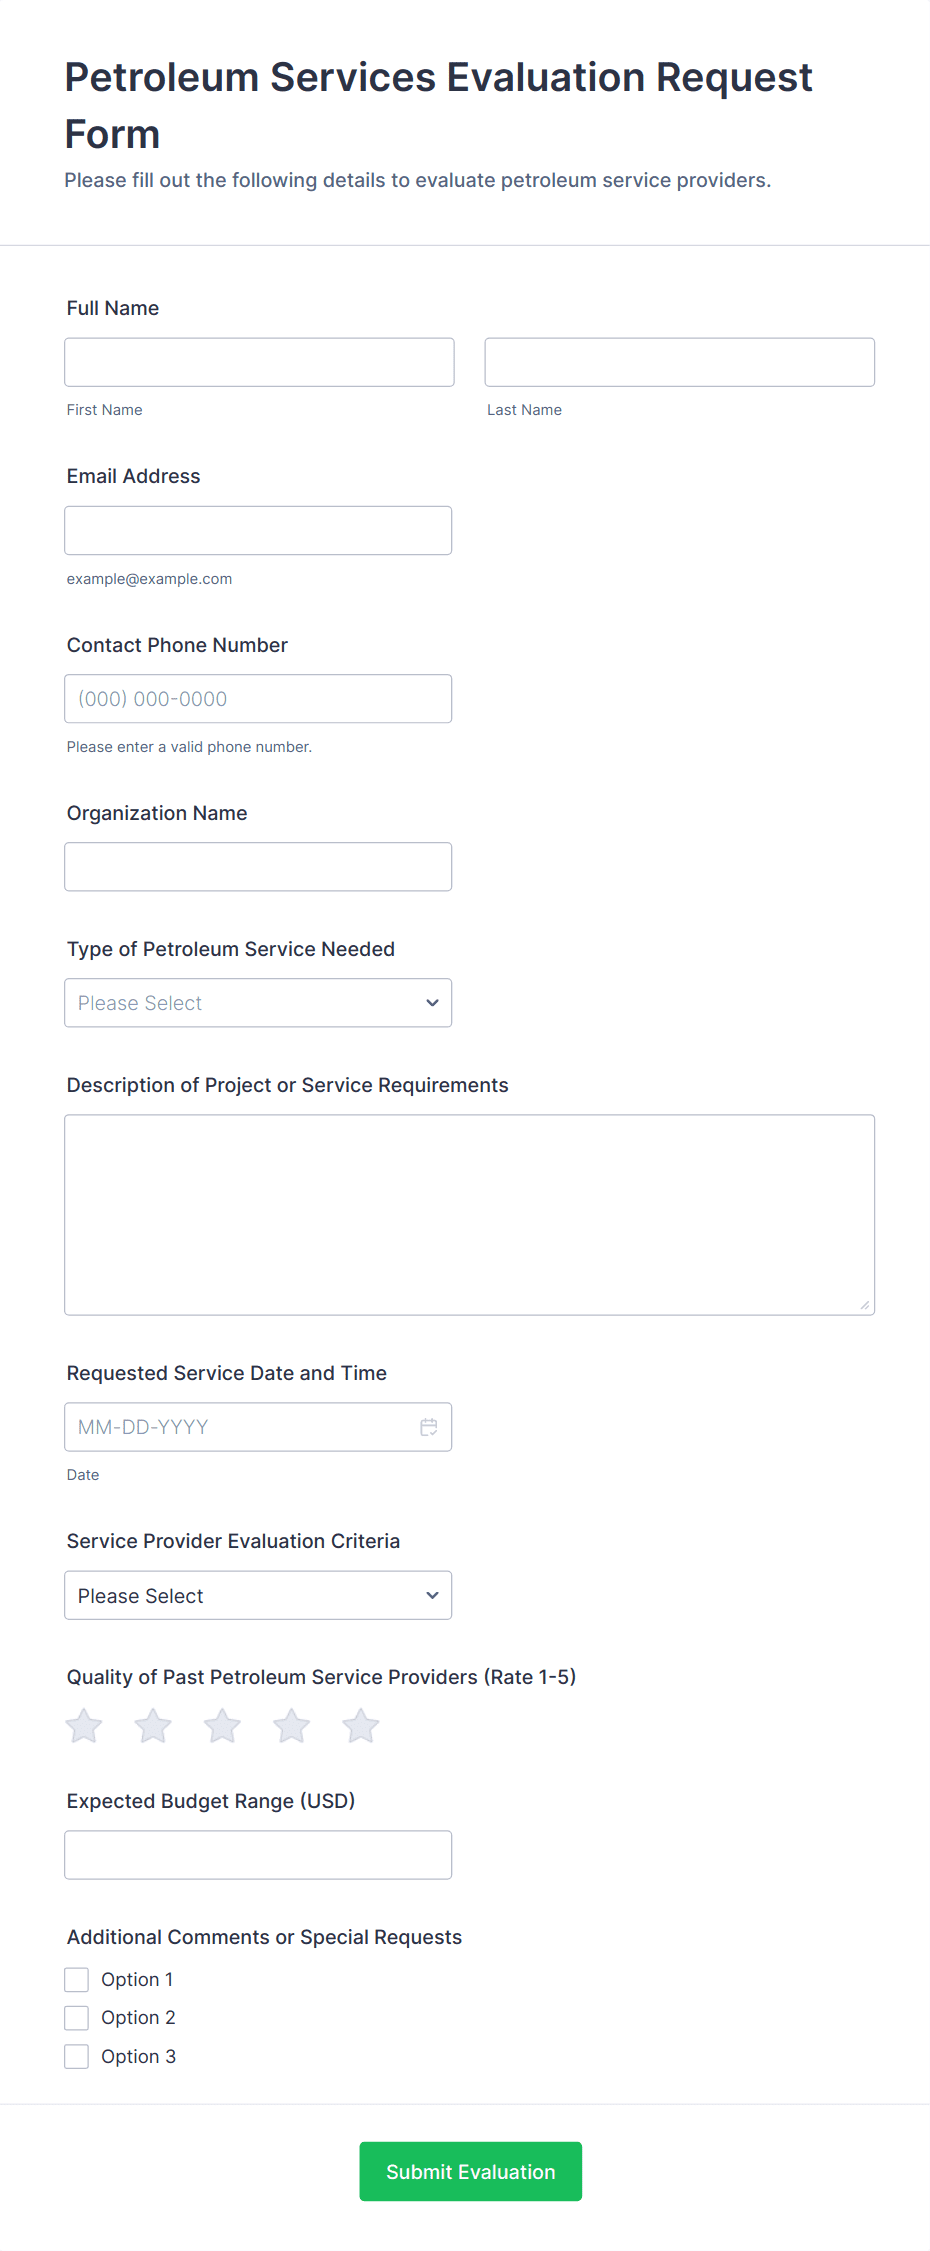The height and width of the screenshot is (2251, 930).
Task: Select the Email Address text box
Action: (258, 531)
